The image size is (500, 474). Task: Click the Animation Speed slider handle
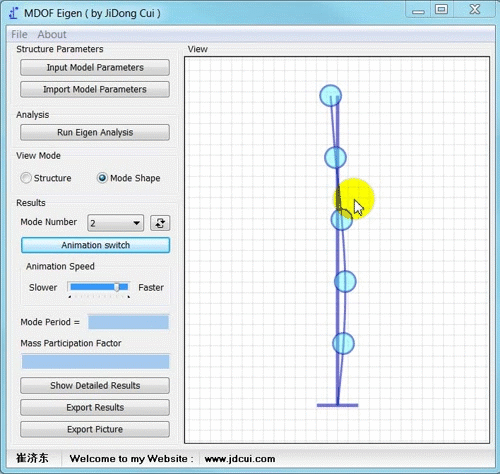[x=117, y=287]
